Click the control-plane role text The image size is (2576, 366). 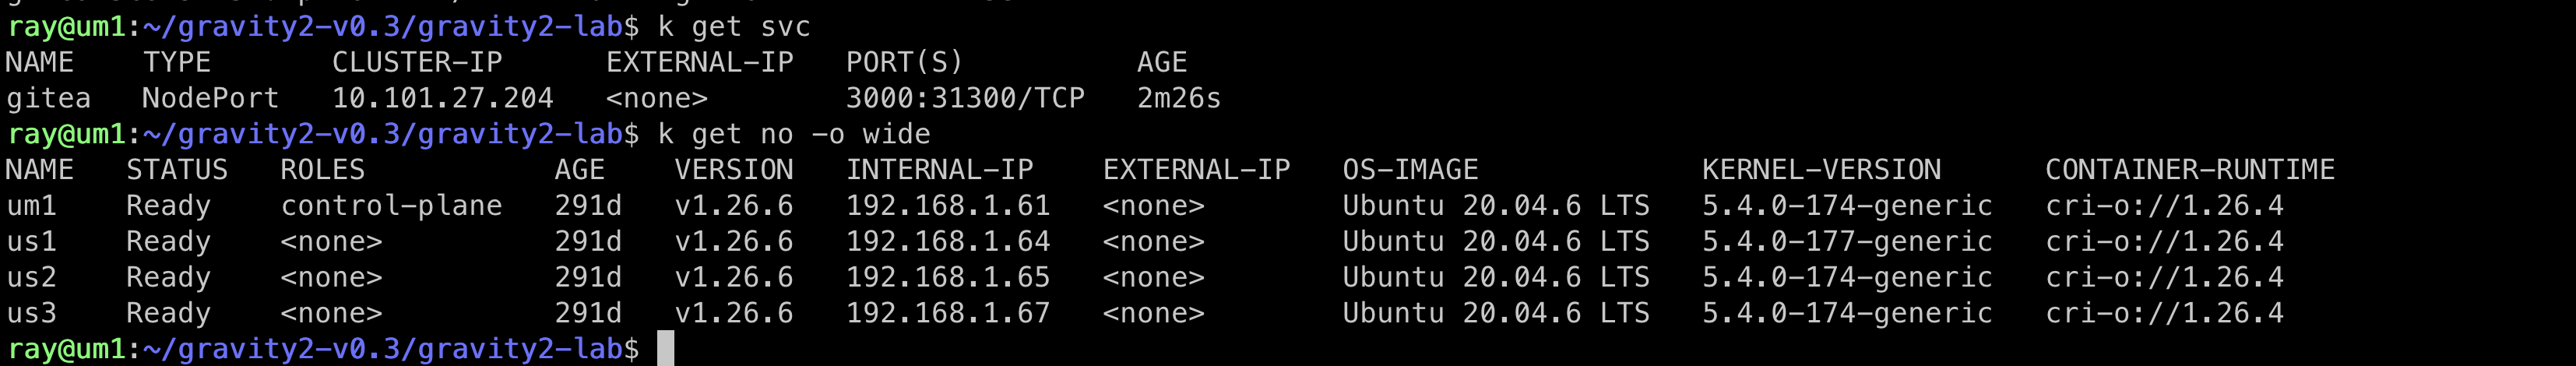[x=391, y=206]
